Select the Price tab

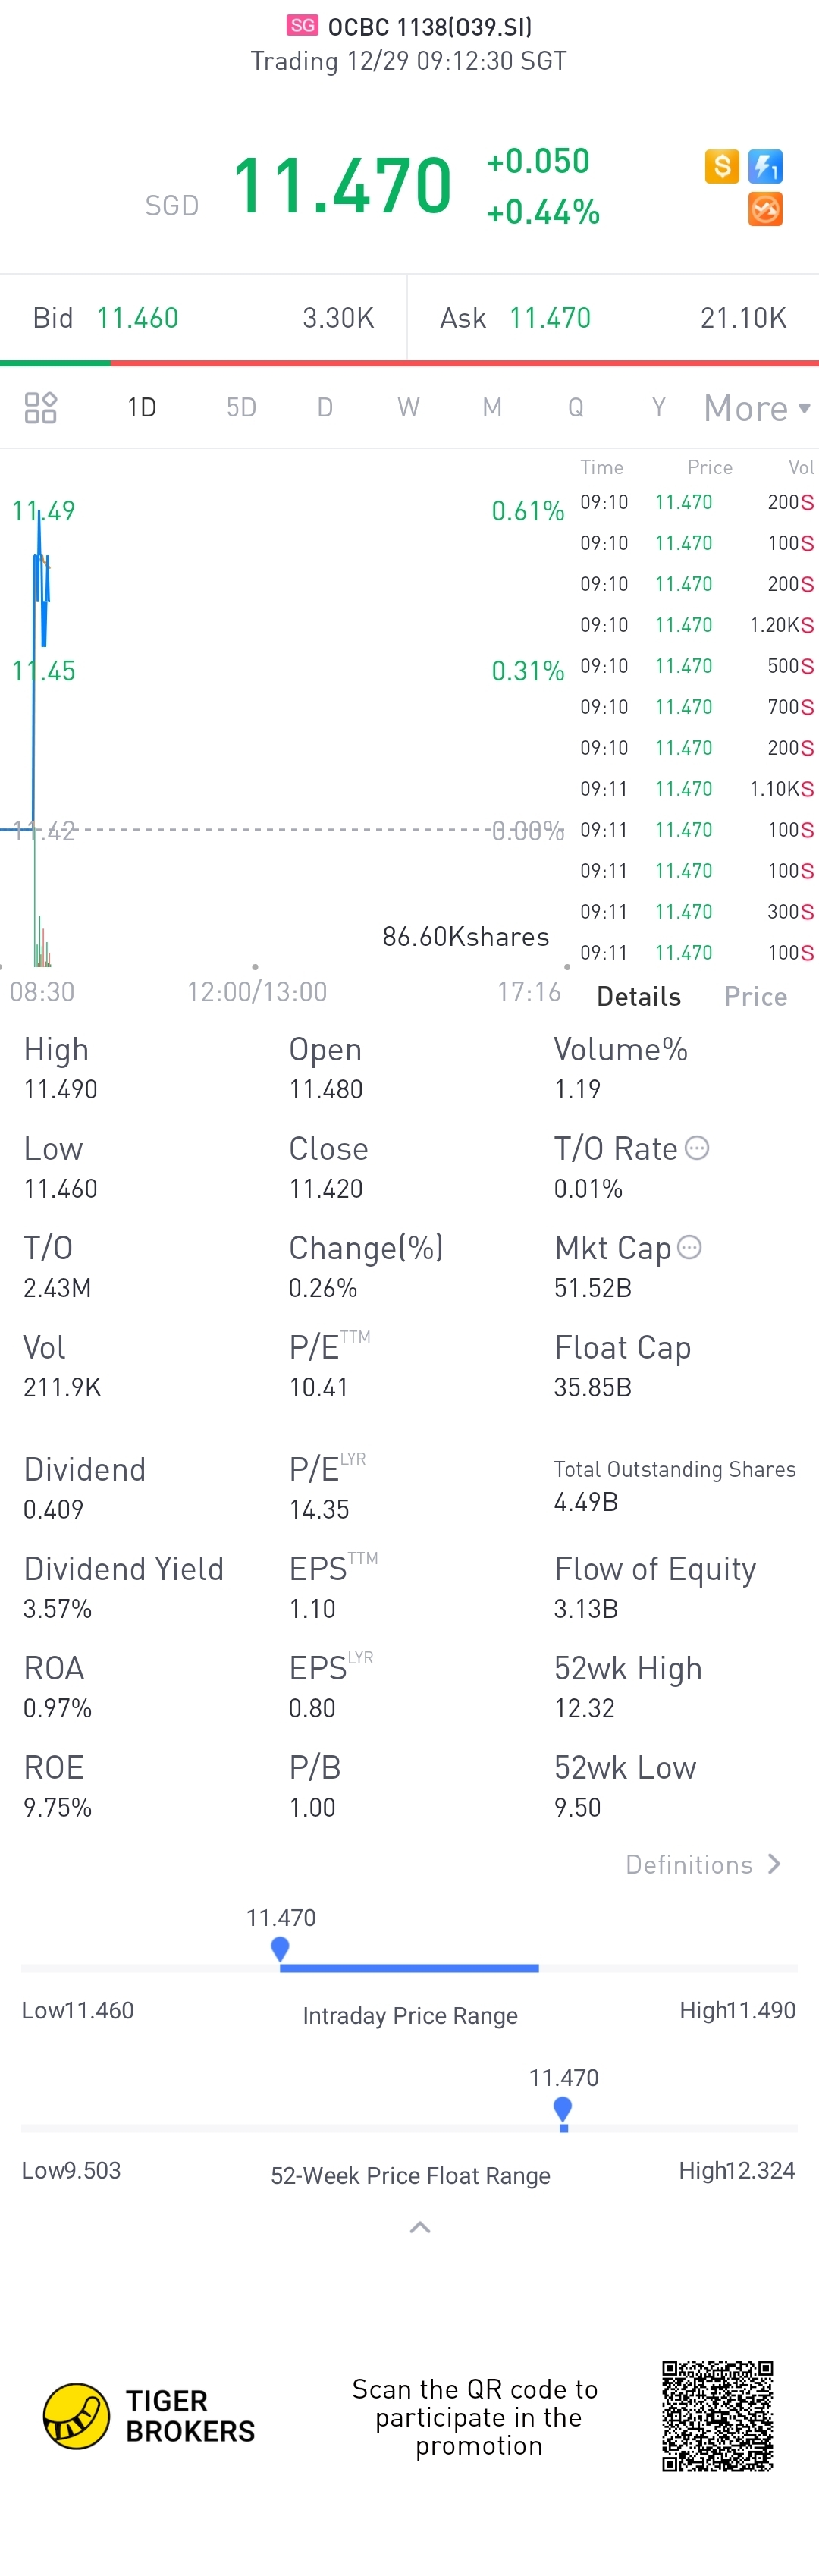755,996
